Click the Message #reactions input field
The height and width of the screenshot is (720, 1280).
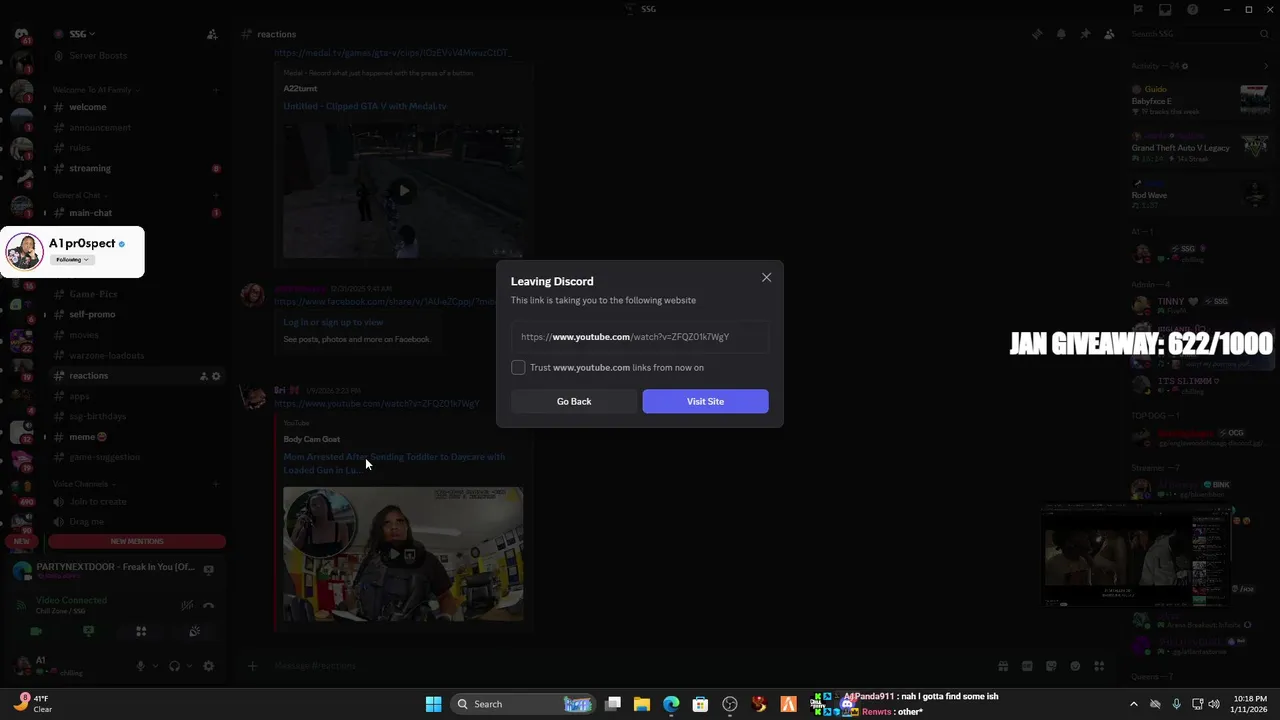click(x=620, y=666)
